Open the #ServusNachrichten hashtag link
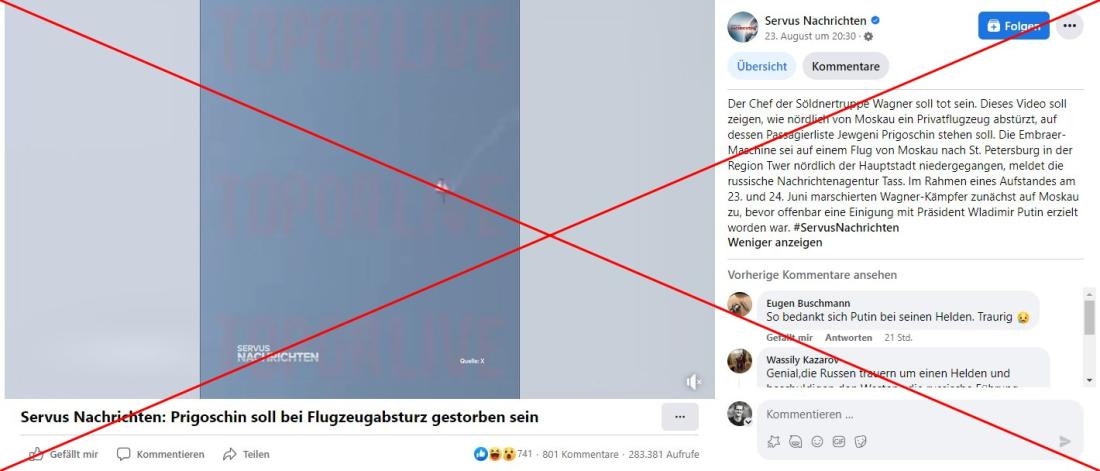 pos(846,228)
